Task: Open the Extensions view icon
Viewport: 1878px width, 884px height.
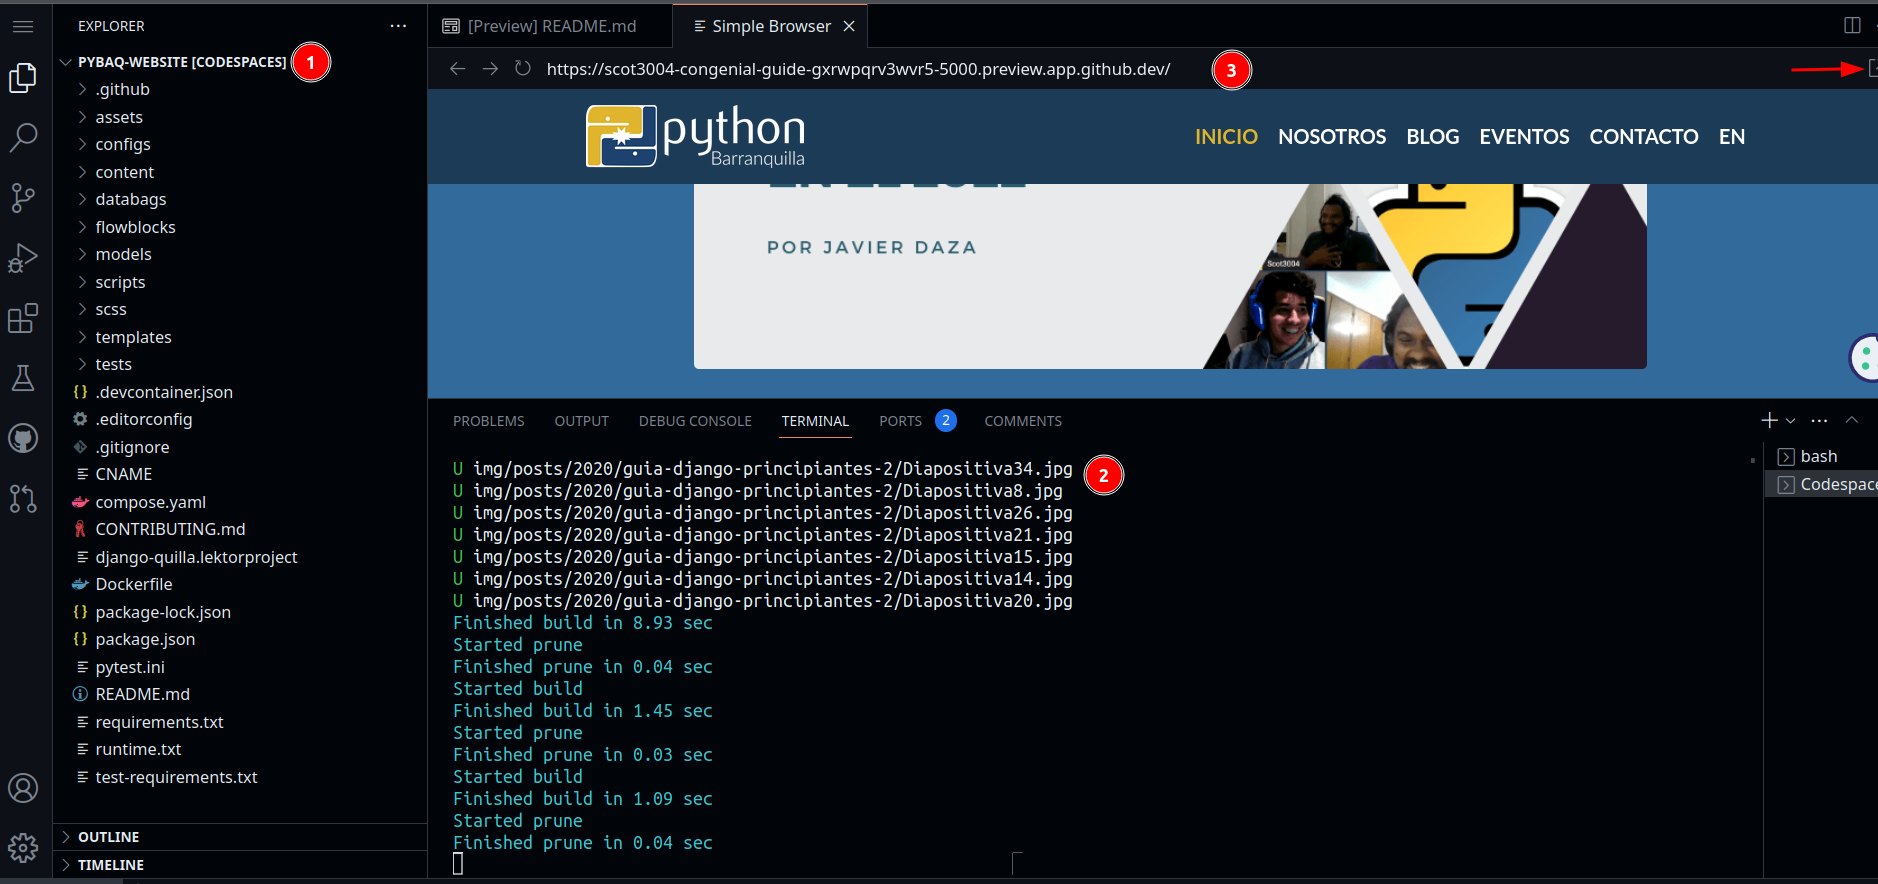Action: (x=23, y=318)
